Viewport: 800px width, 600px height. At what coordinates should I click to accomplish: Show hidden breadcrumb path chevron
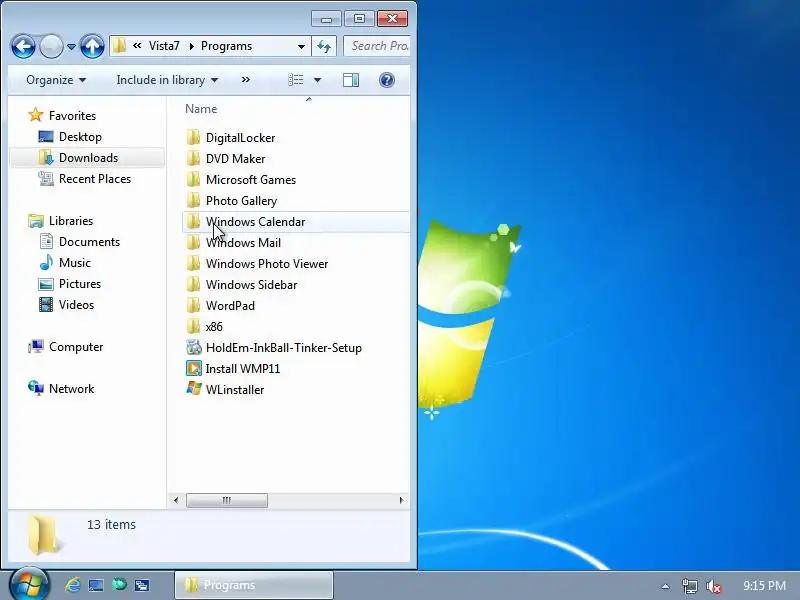pos(137,46)
